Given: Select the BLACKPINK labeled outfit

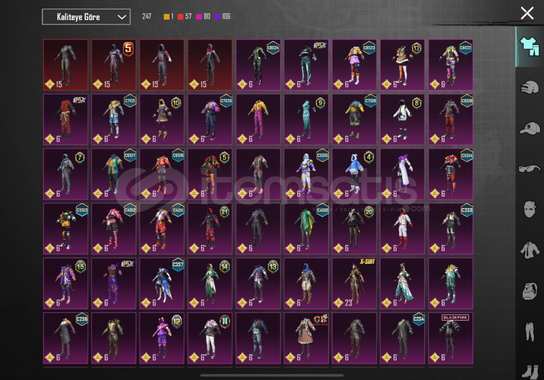Looking at the screenshot, I should point(451,338).
